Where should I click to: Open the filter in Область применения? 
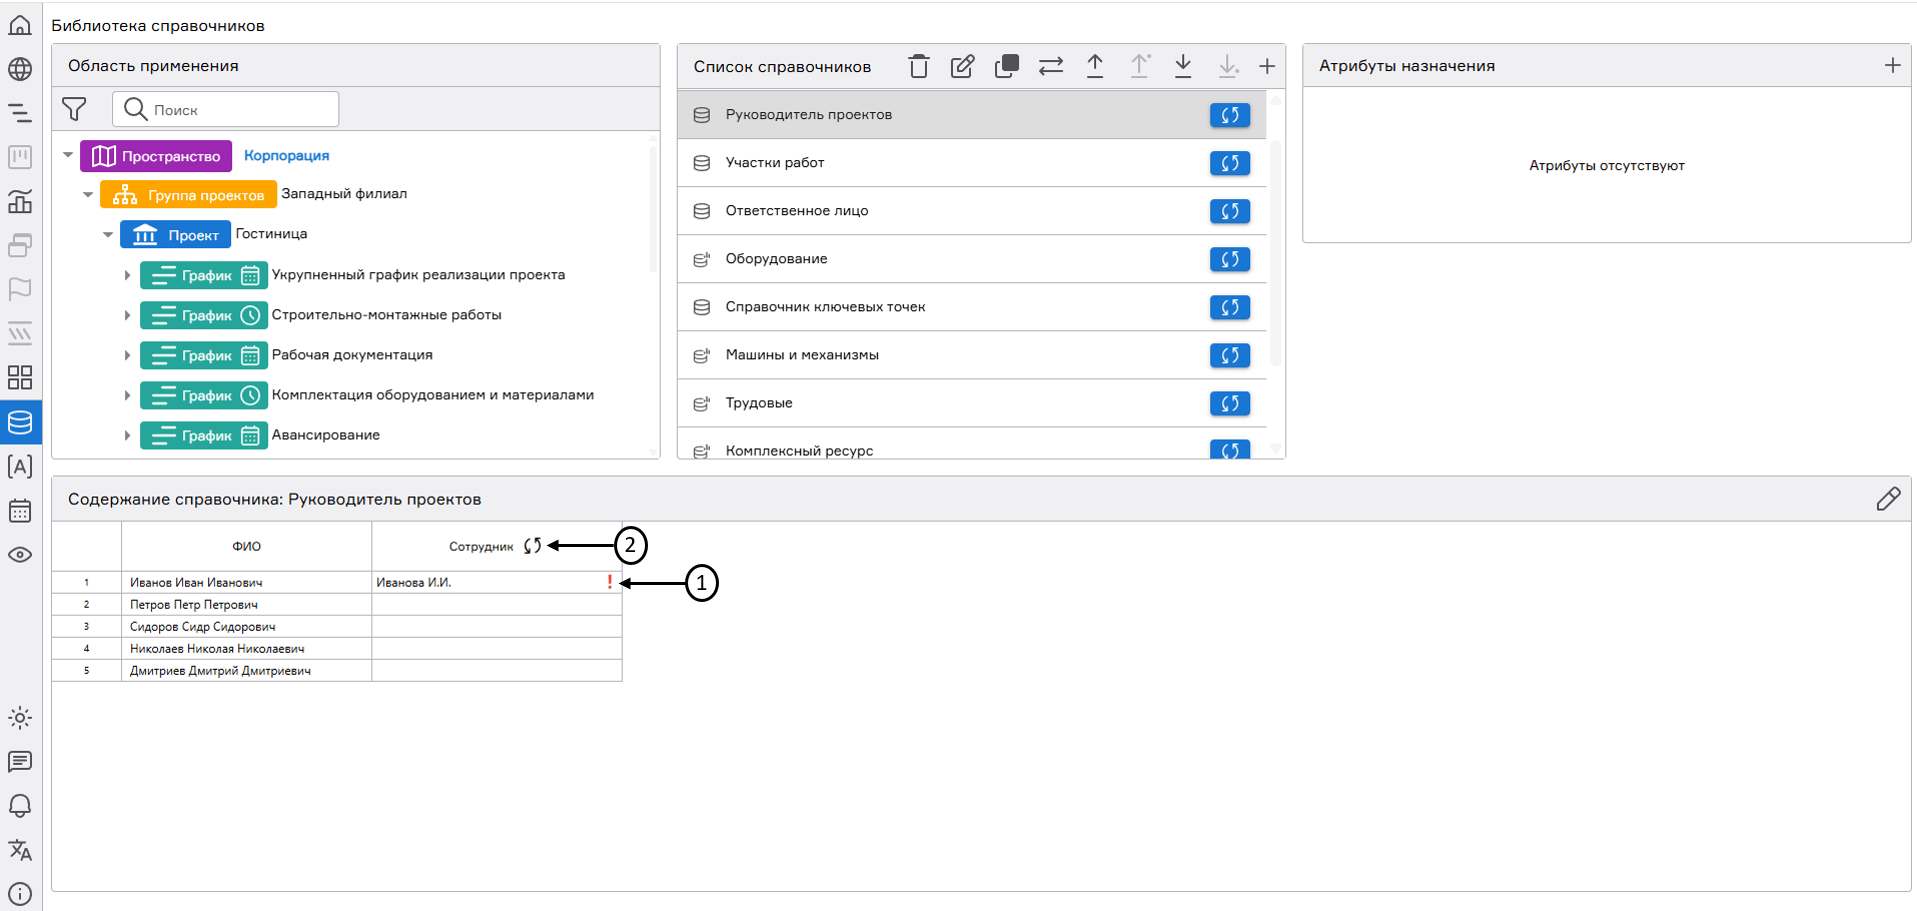pyautogui.click(x=74, y=109)
